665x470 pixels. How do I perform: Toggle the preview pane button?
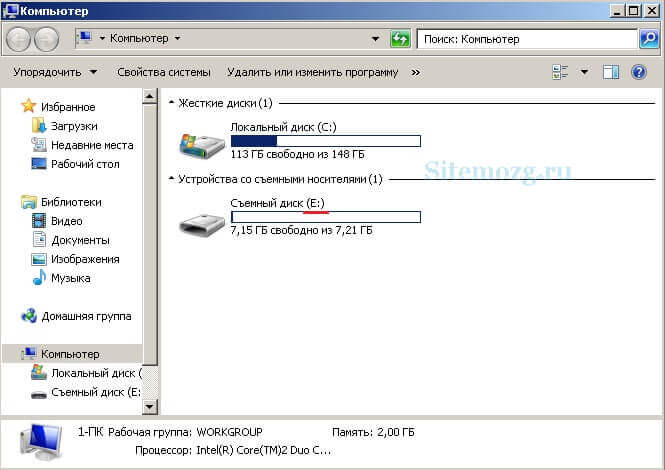[x=611, y=72]
